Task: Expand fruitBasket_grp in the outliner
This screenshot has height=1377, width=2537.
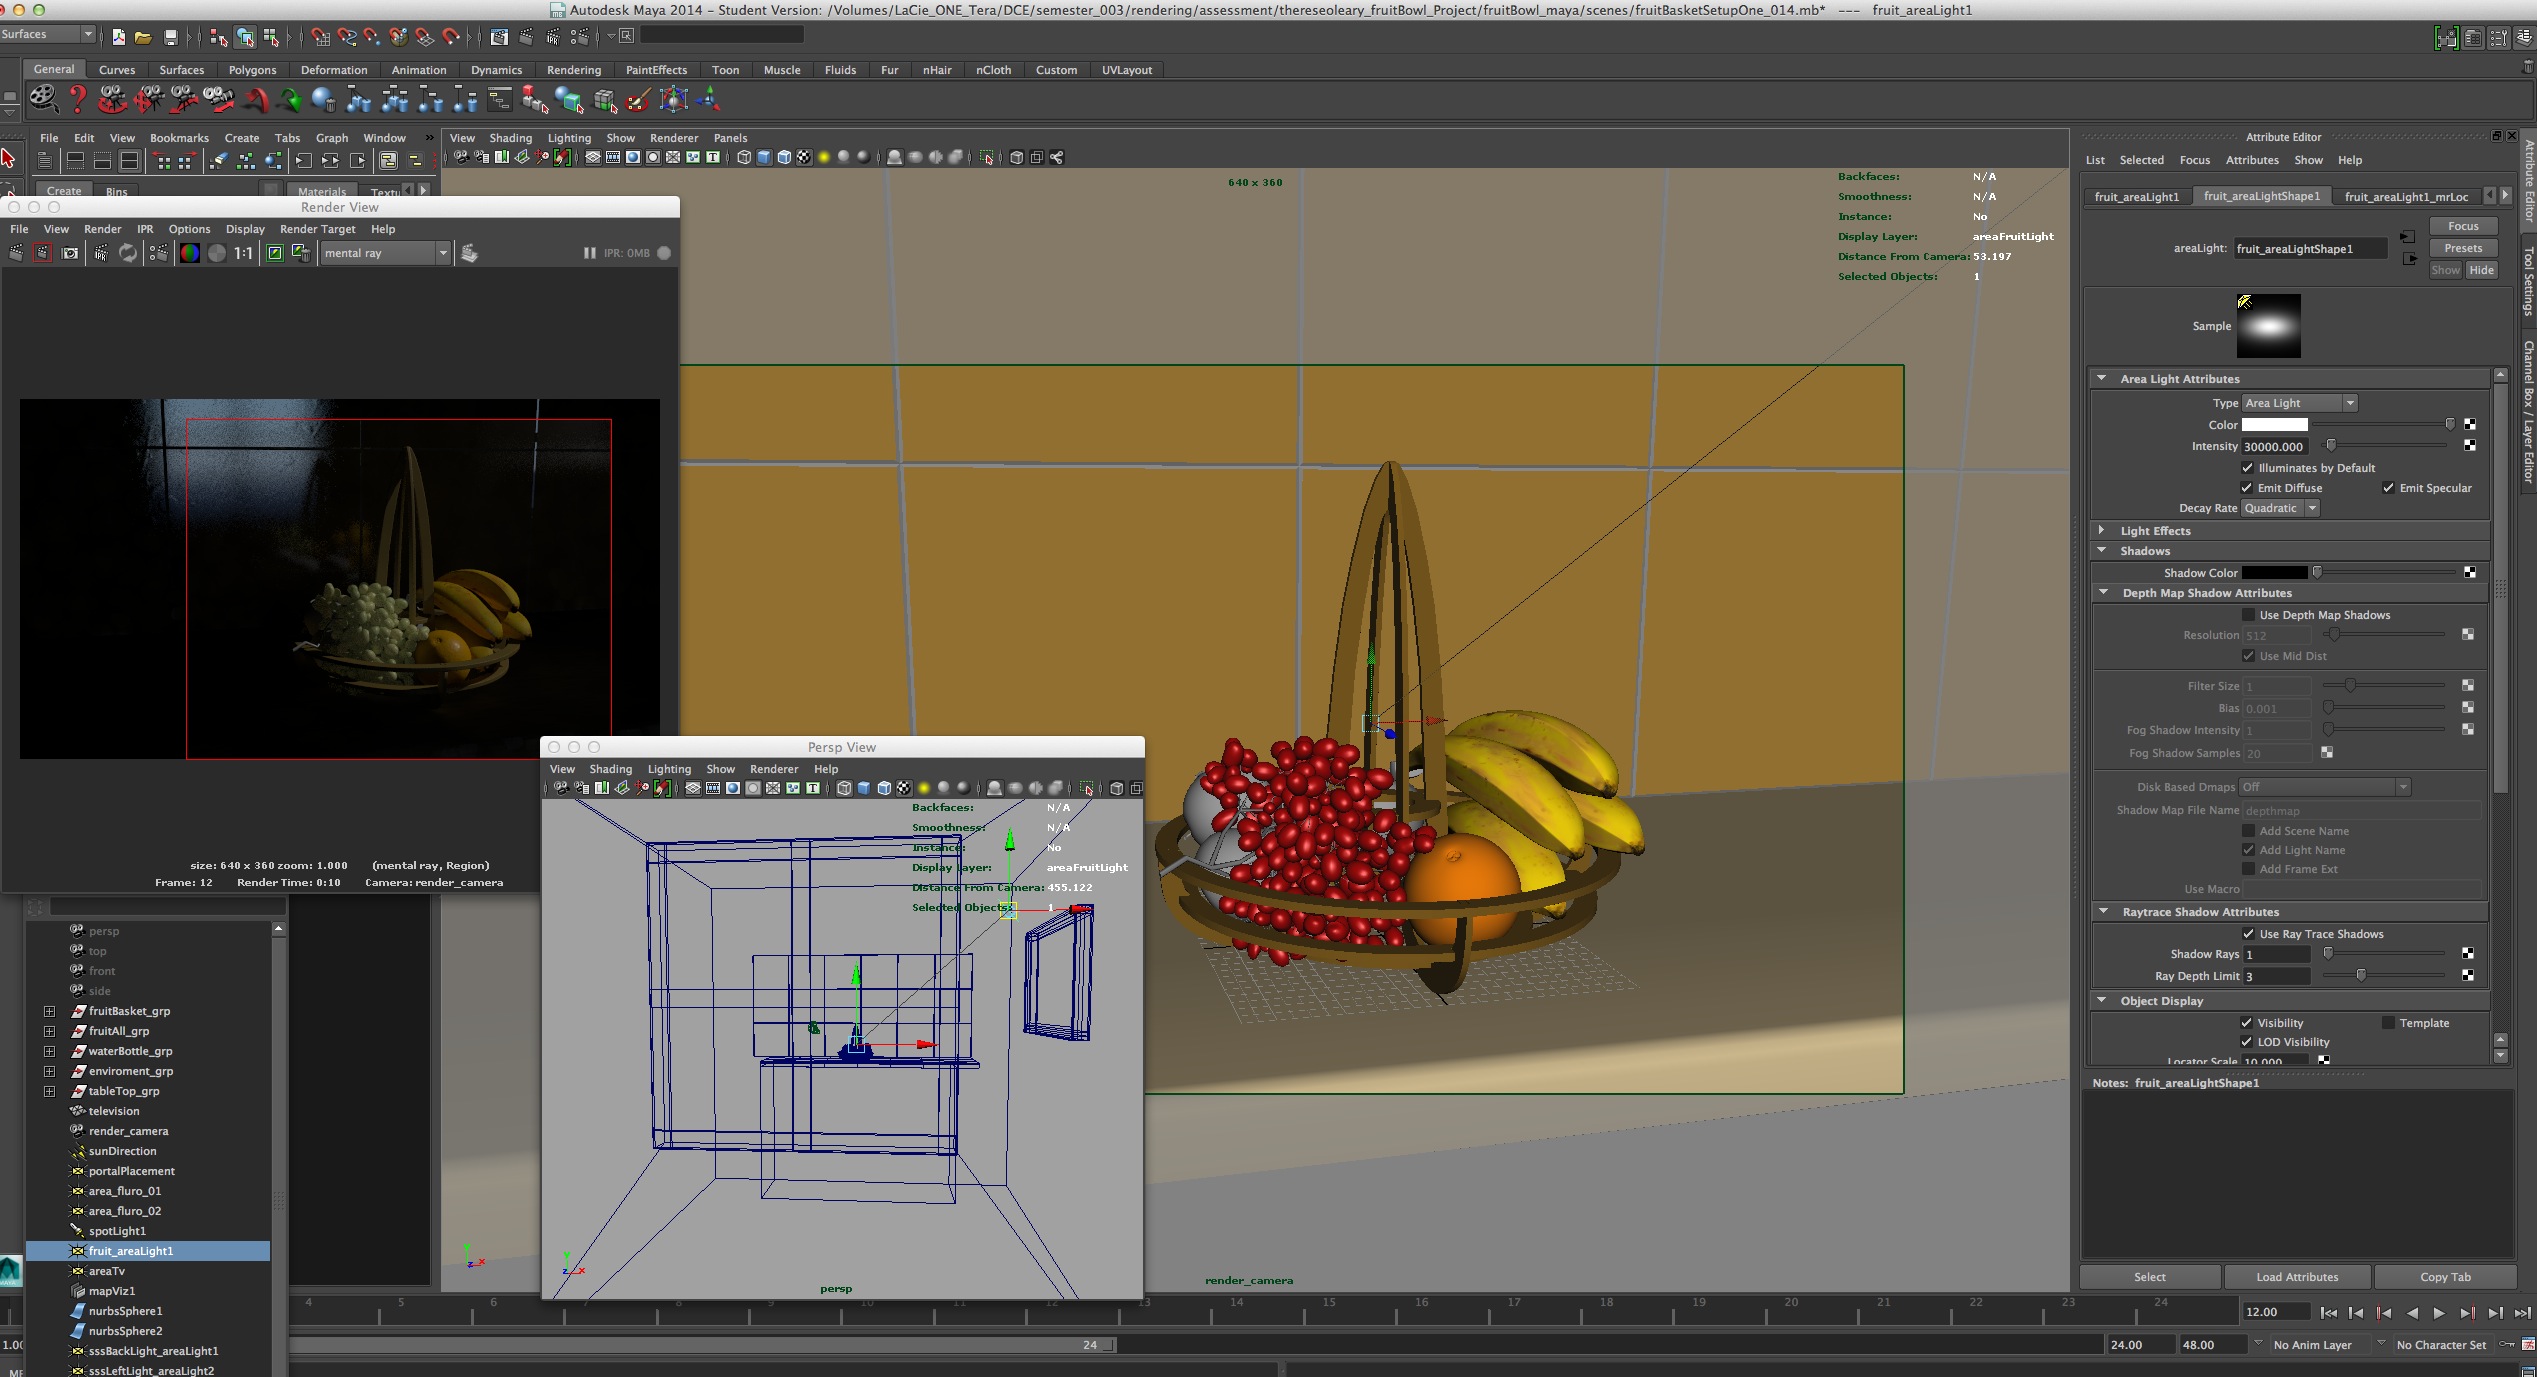Action: point(49,1011)
